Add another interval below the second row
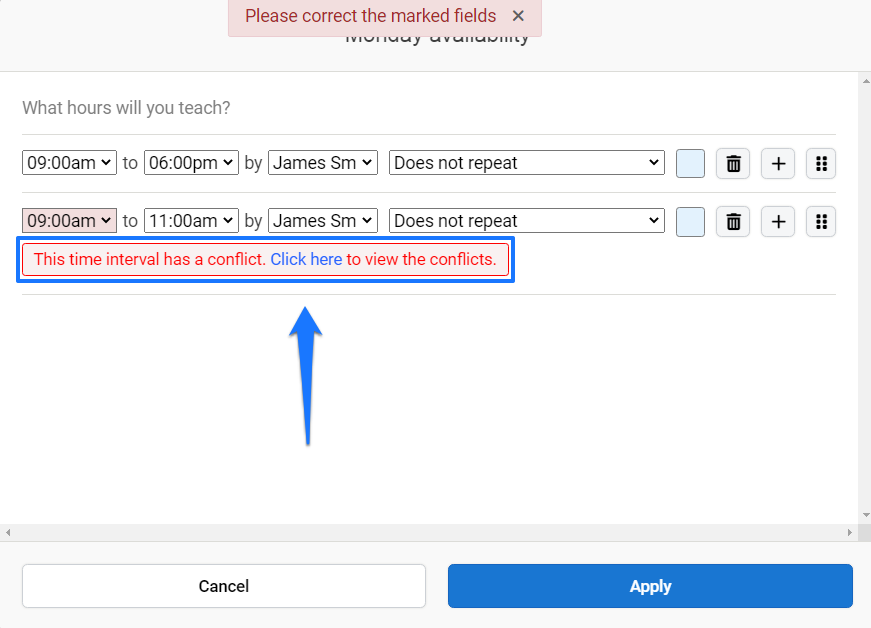The width and height of the screenshot is (871, 628). [x=777, y=221]
